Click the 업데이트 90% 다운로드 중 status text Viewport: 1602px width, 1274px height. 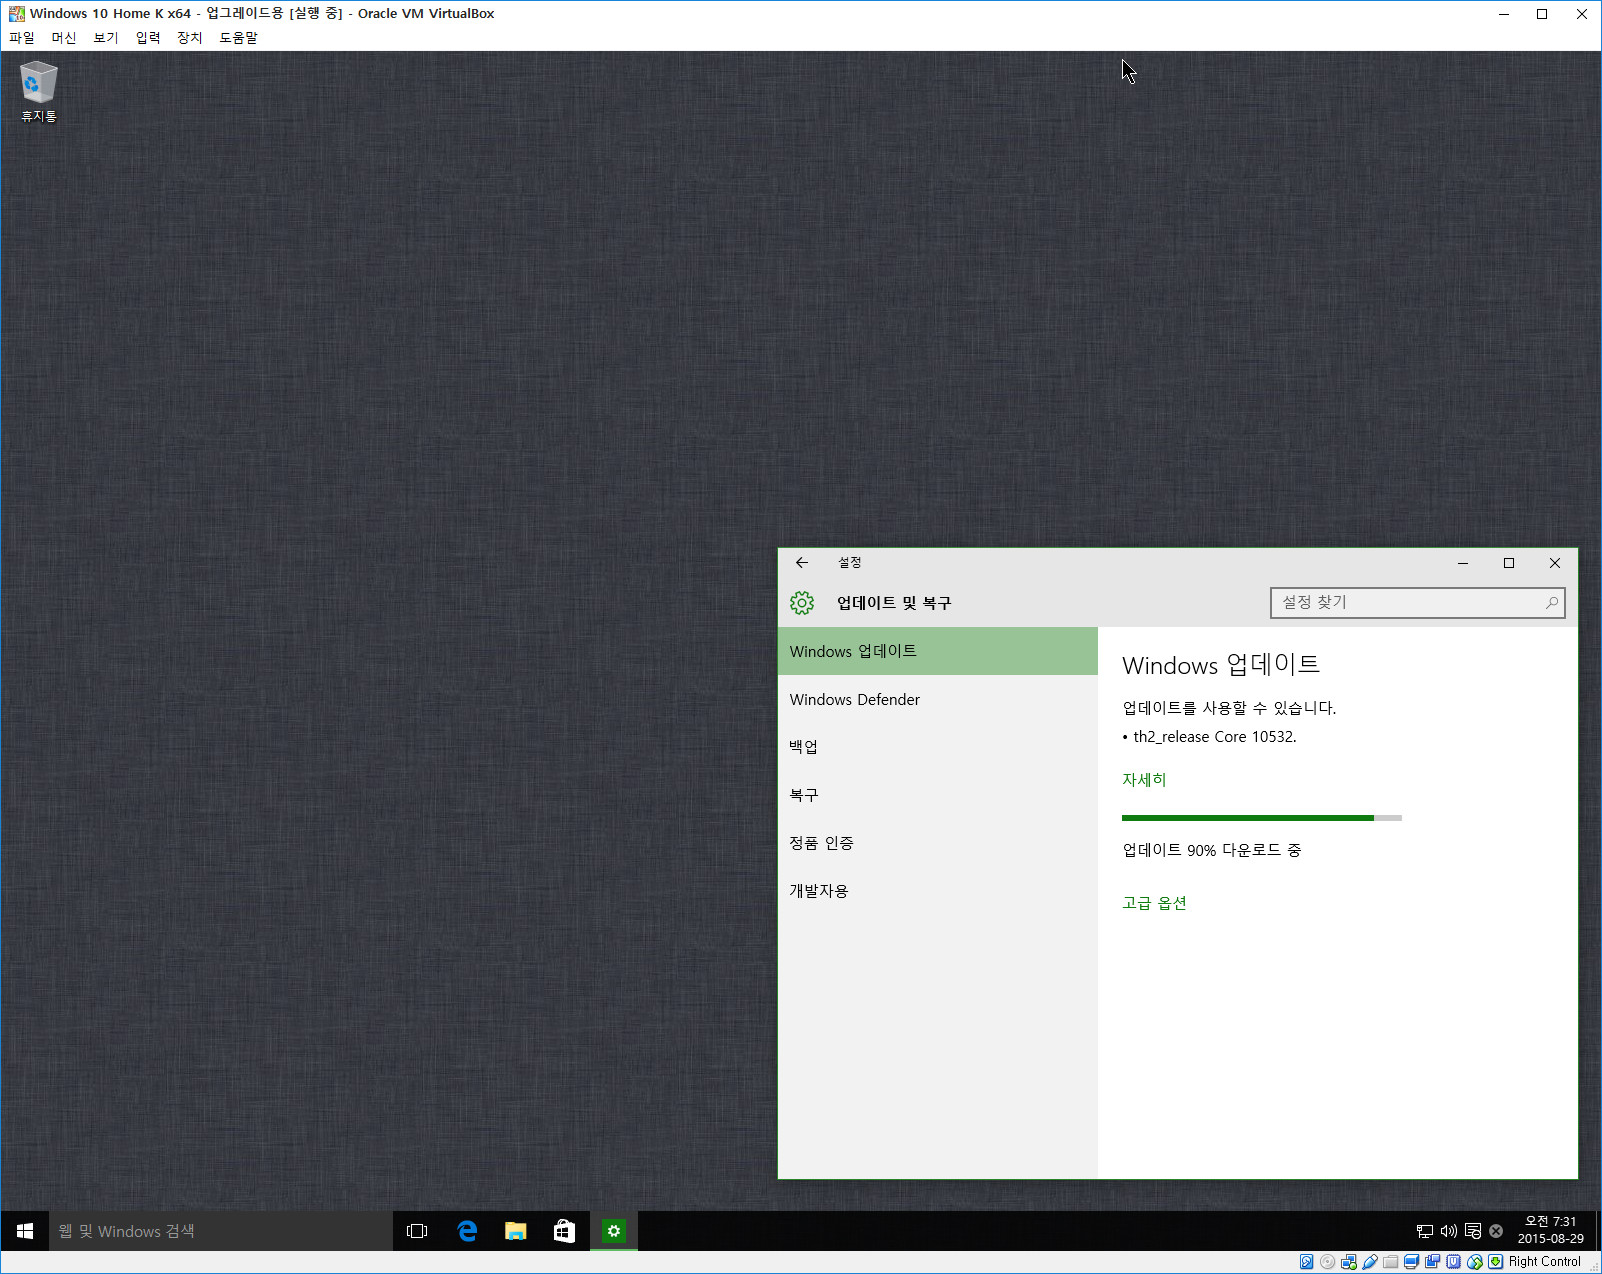click(x=1211, y=850)
